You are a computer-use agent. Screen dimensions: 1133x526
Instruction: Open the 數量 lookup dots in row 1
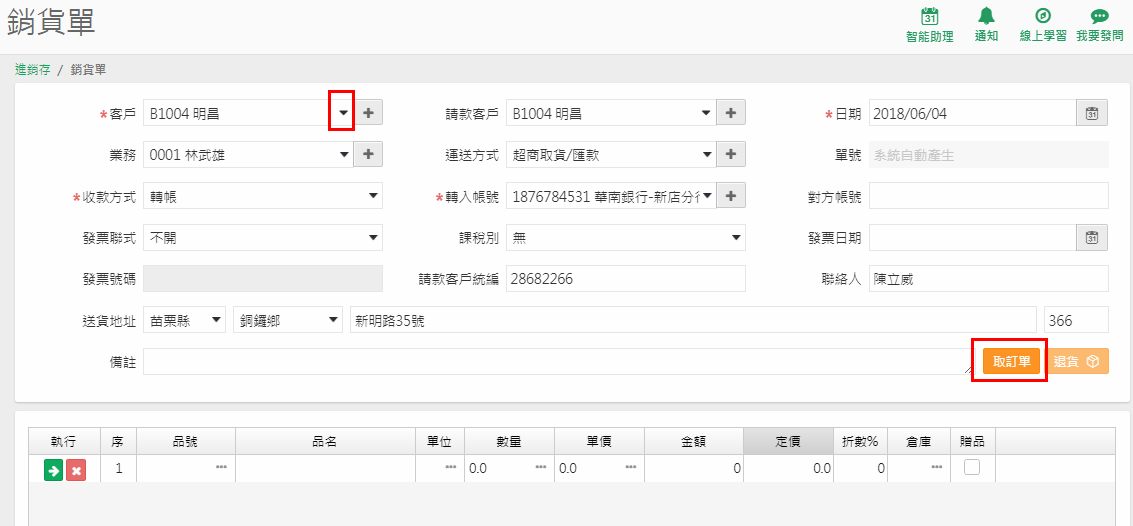540,467
